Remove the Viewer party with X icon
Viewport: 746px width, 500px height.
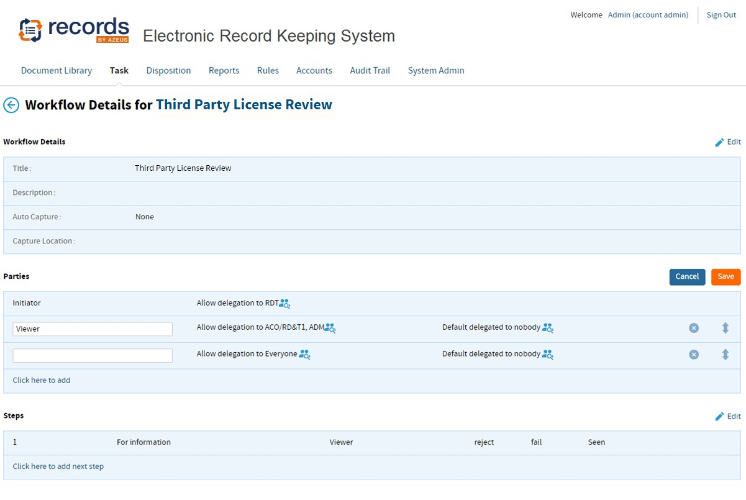click(x=694, y=328)
